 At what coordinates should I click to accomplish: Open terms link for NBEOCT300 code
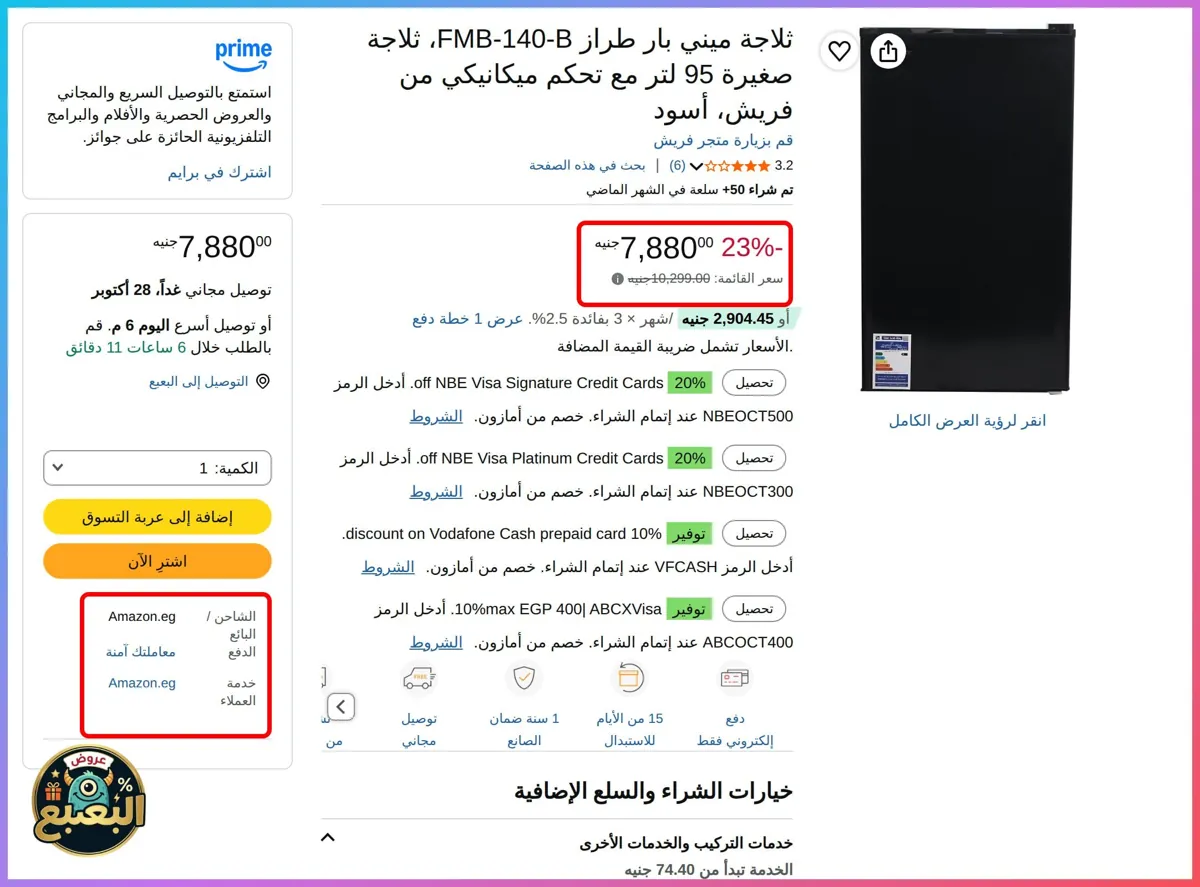pos(436,491)
